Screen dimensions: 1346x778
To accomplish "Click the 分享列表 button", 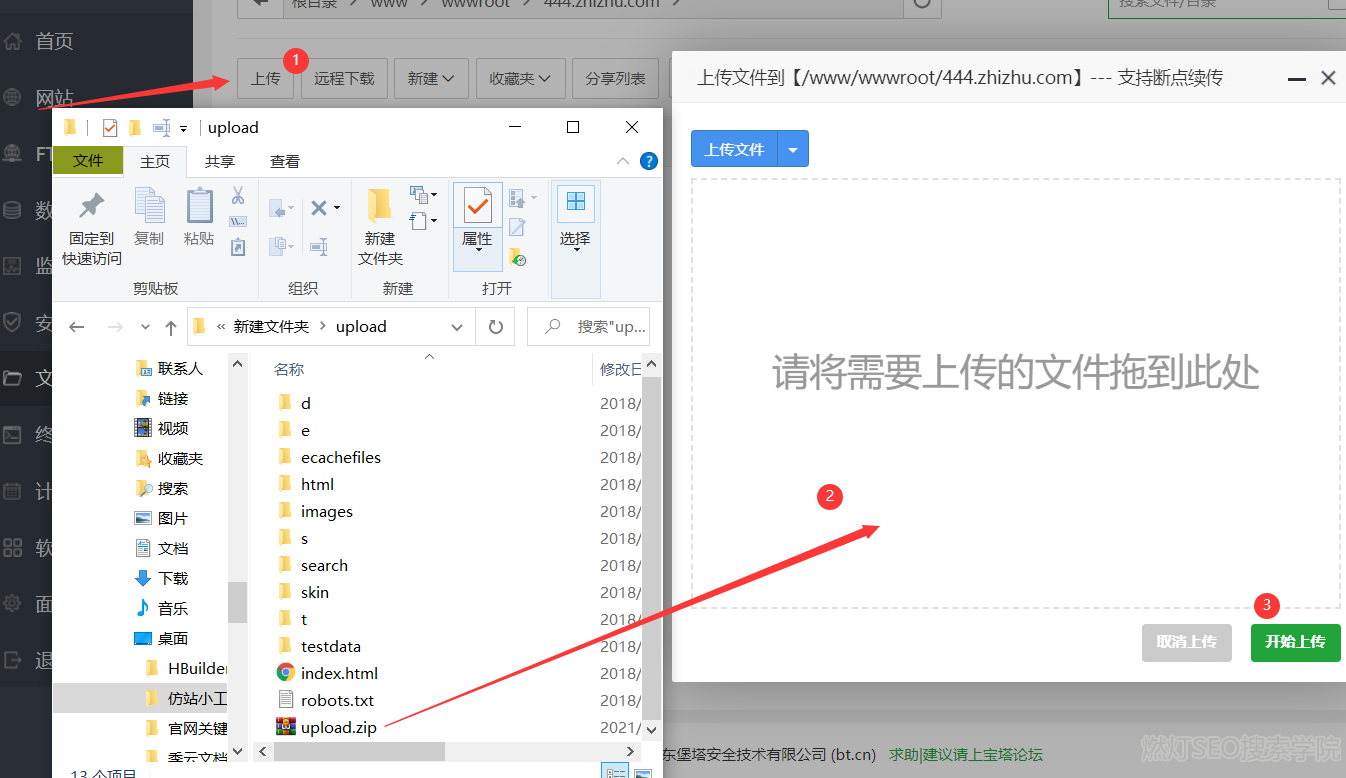I will [615, 78].
